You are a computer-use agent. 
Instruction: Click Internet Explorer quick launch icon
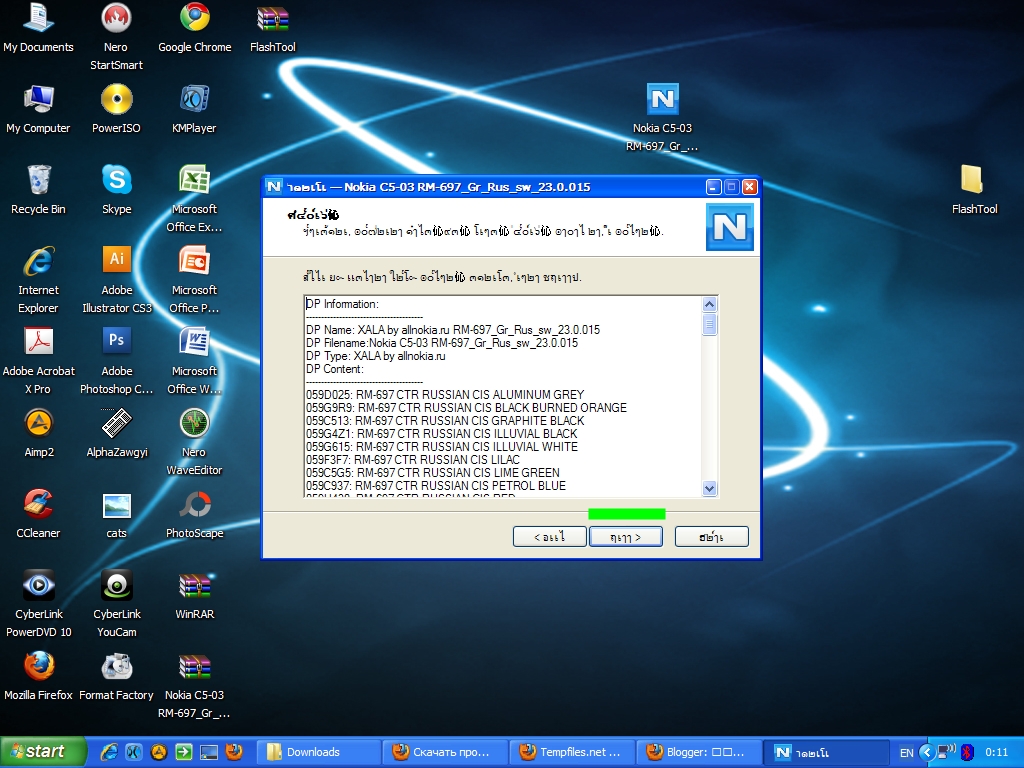pos(108,752)
